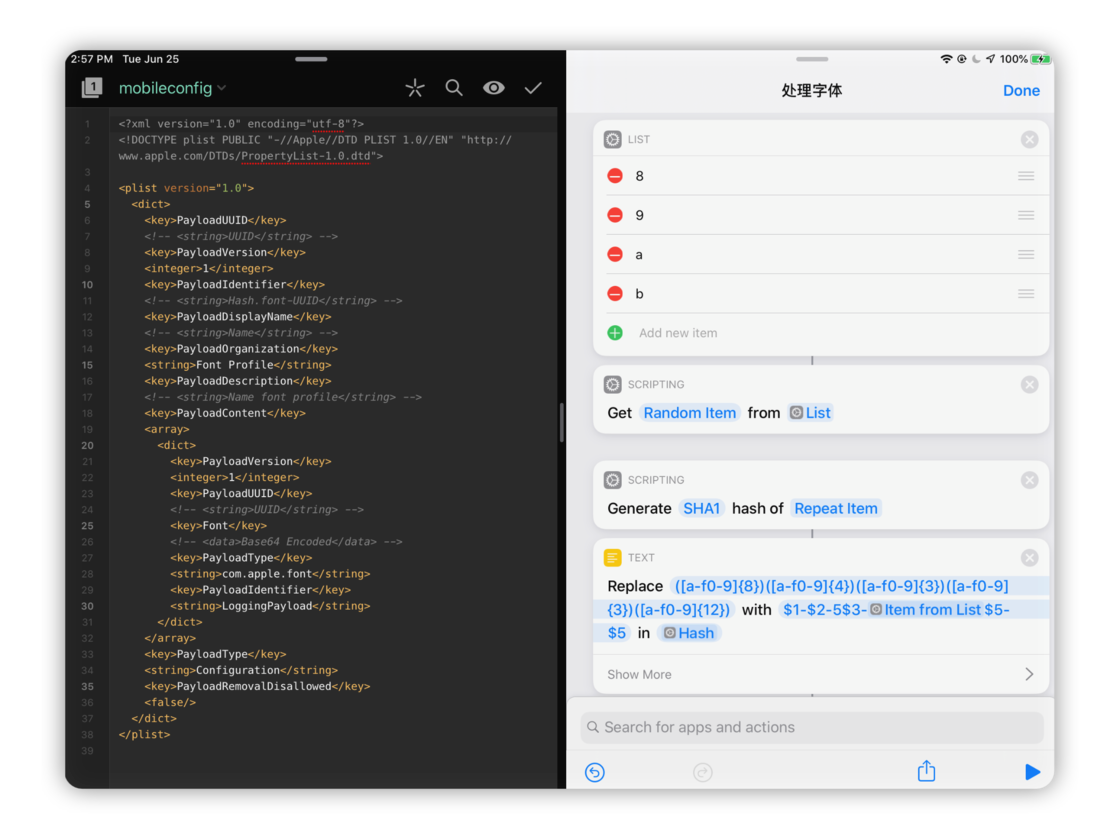Open search in the code editor
This screenshot has height=840, width=1120.
pyautogui.click(x=454, y=88)
